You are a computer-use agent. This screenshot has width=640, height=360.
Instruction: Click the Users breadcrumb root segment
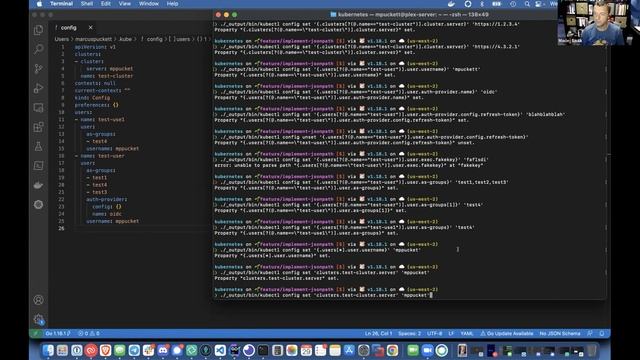click(x=62, y=39)
